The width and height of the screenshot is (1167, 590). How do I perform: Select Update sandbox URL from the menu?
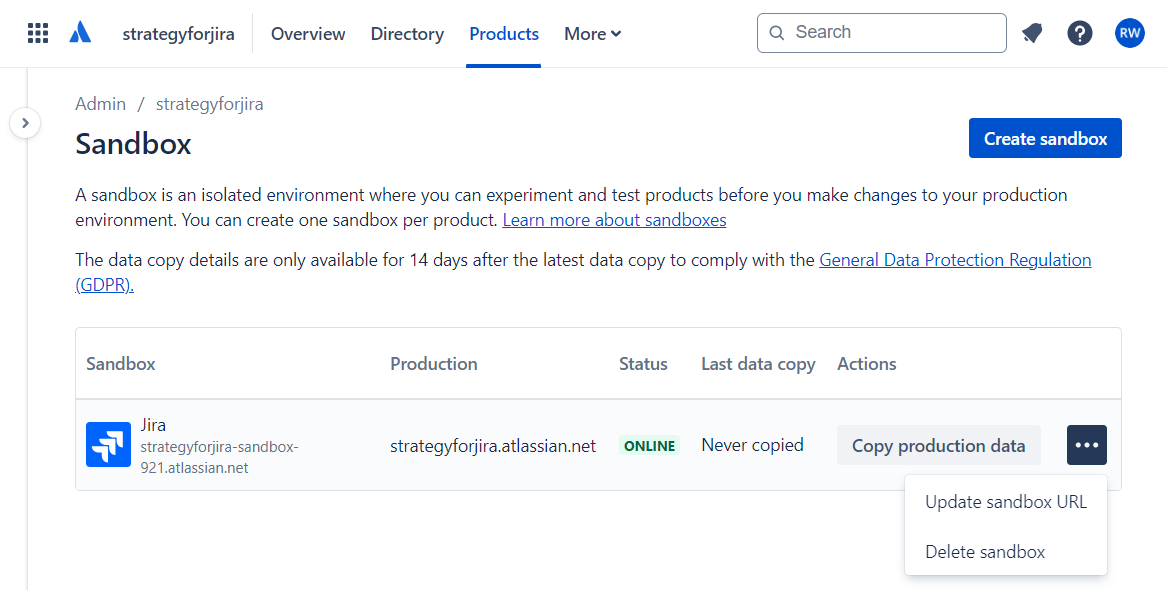(1005, 501)
